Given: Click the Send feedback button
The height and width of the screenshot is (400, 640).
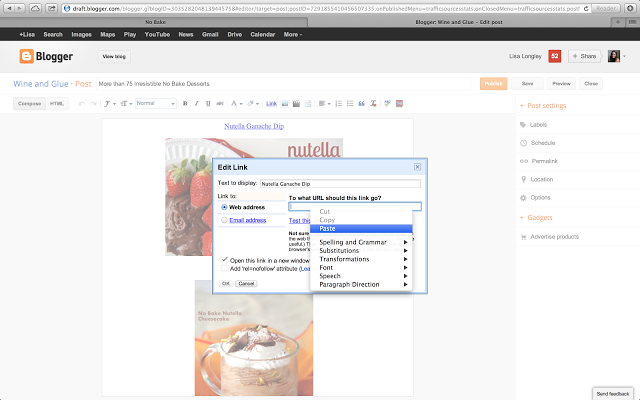Looking at the screenshot, I should pyautogui.click(x=613, y=394).
